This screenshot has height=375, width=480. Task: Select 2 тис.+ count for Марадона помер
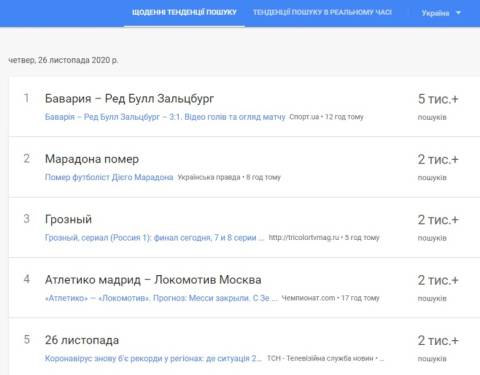click(438, 160)
